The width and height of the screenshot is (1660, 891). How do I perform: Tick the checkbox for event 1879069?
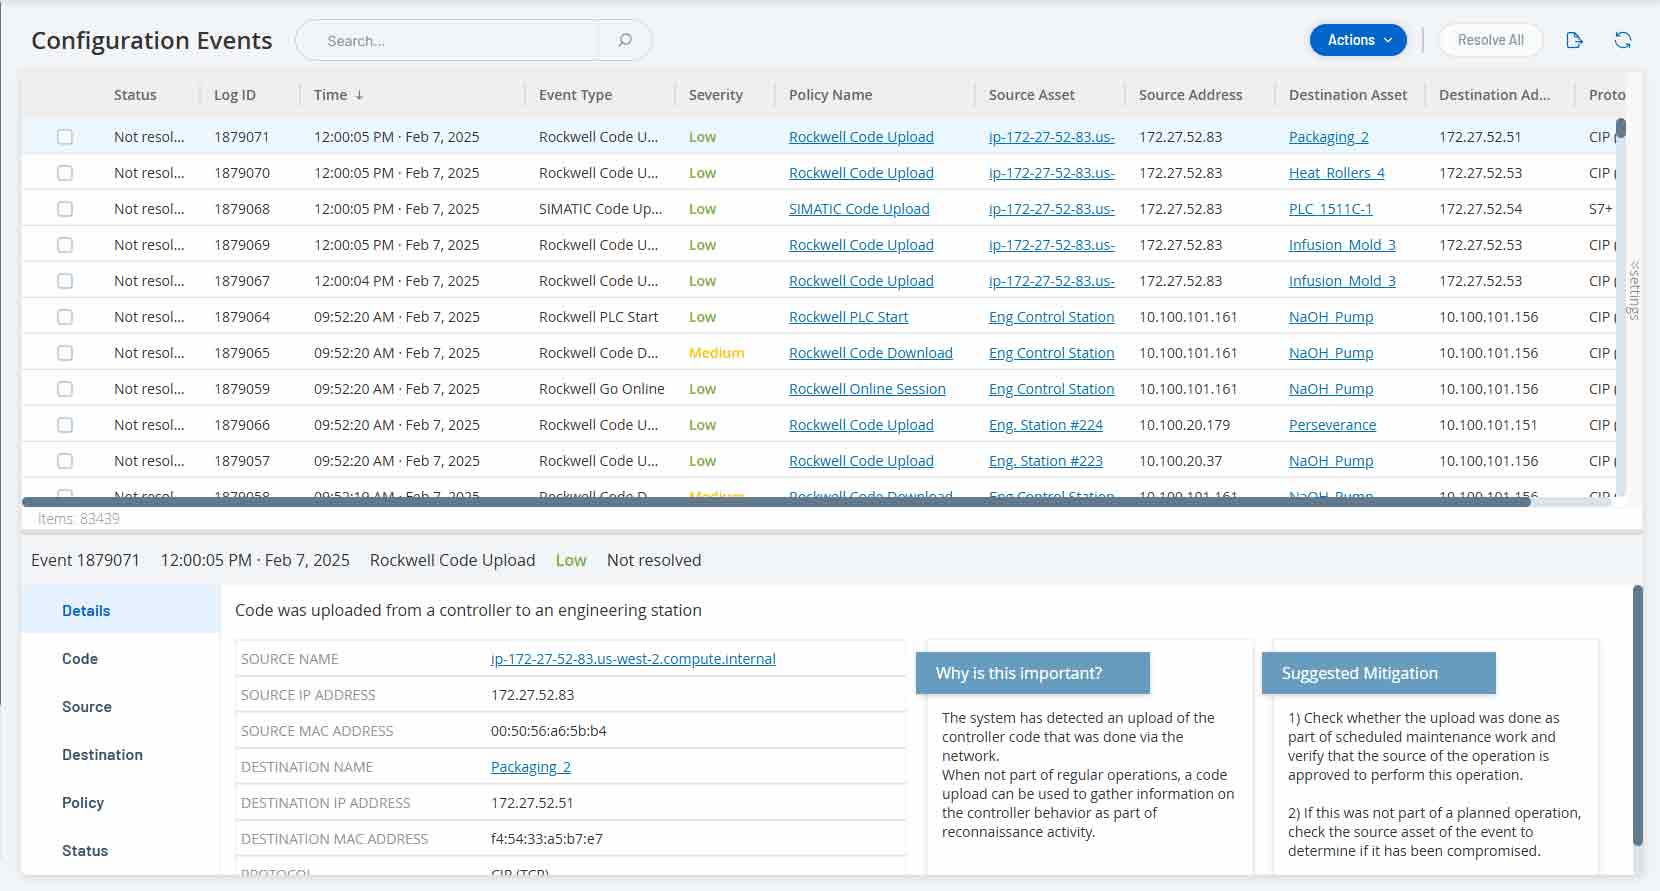coord(65,245)
